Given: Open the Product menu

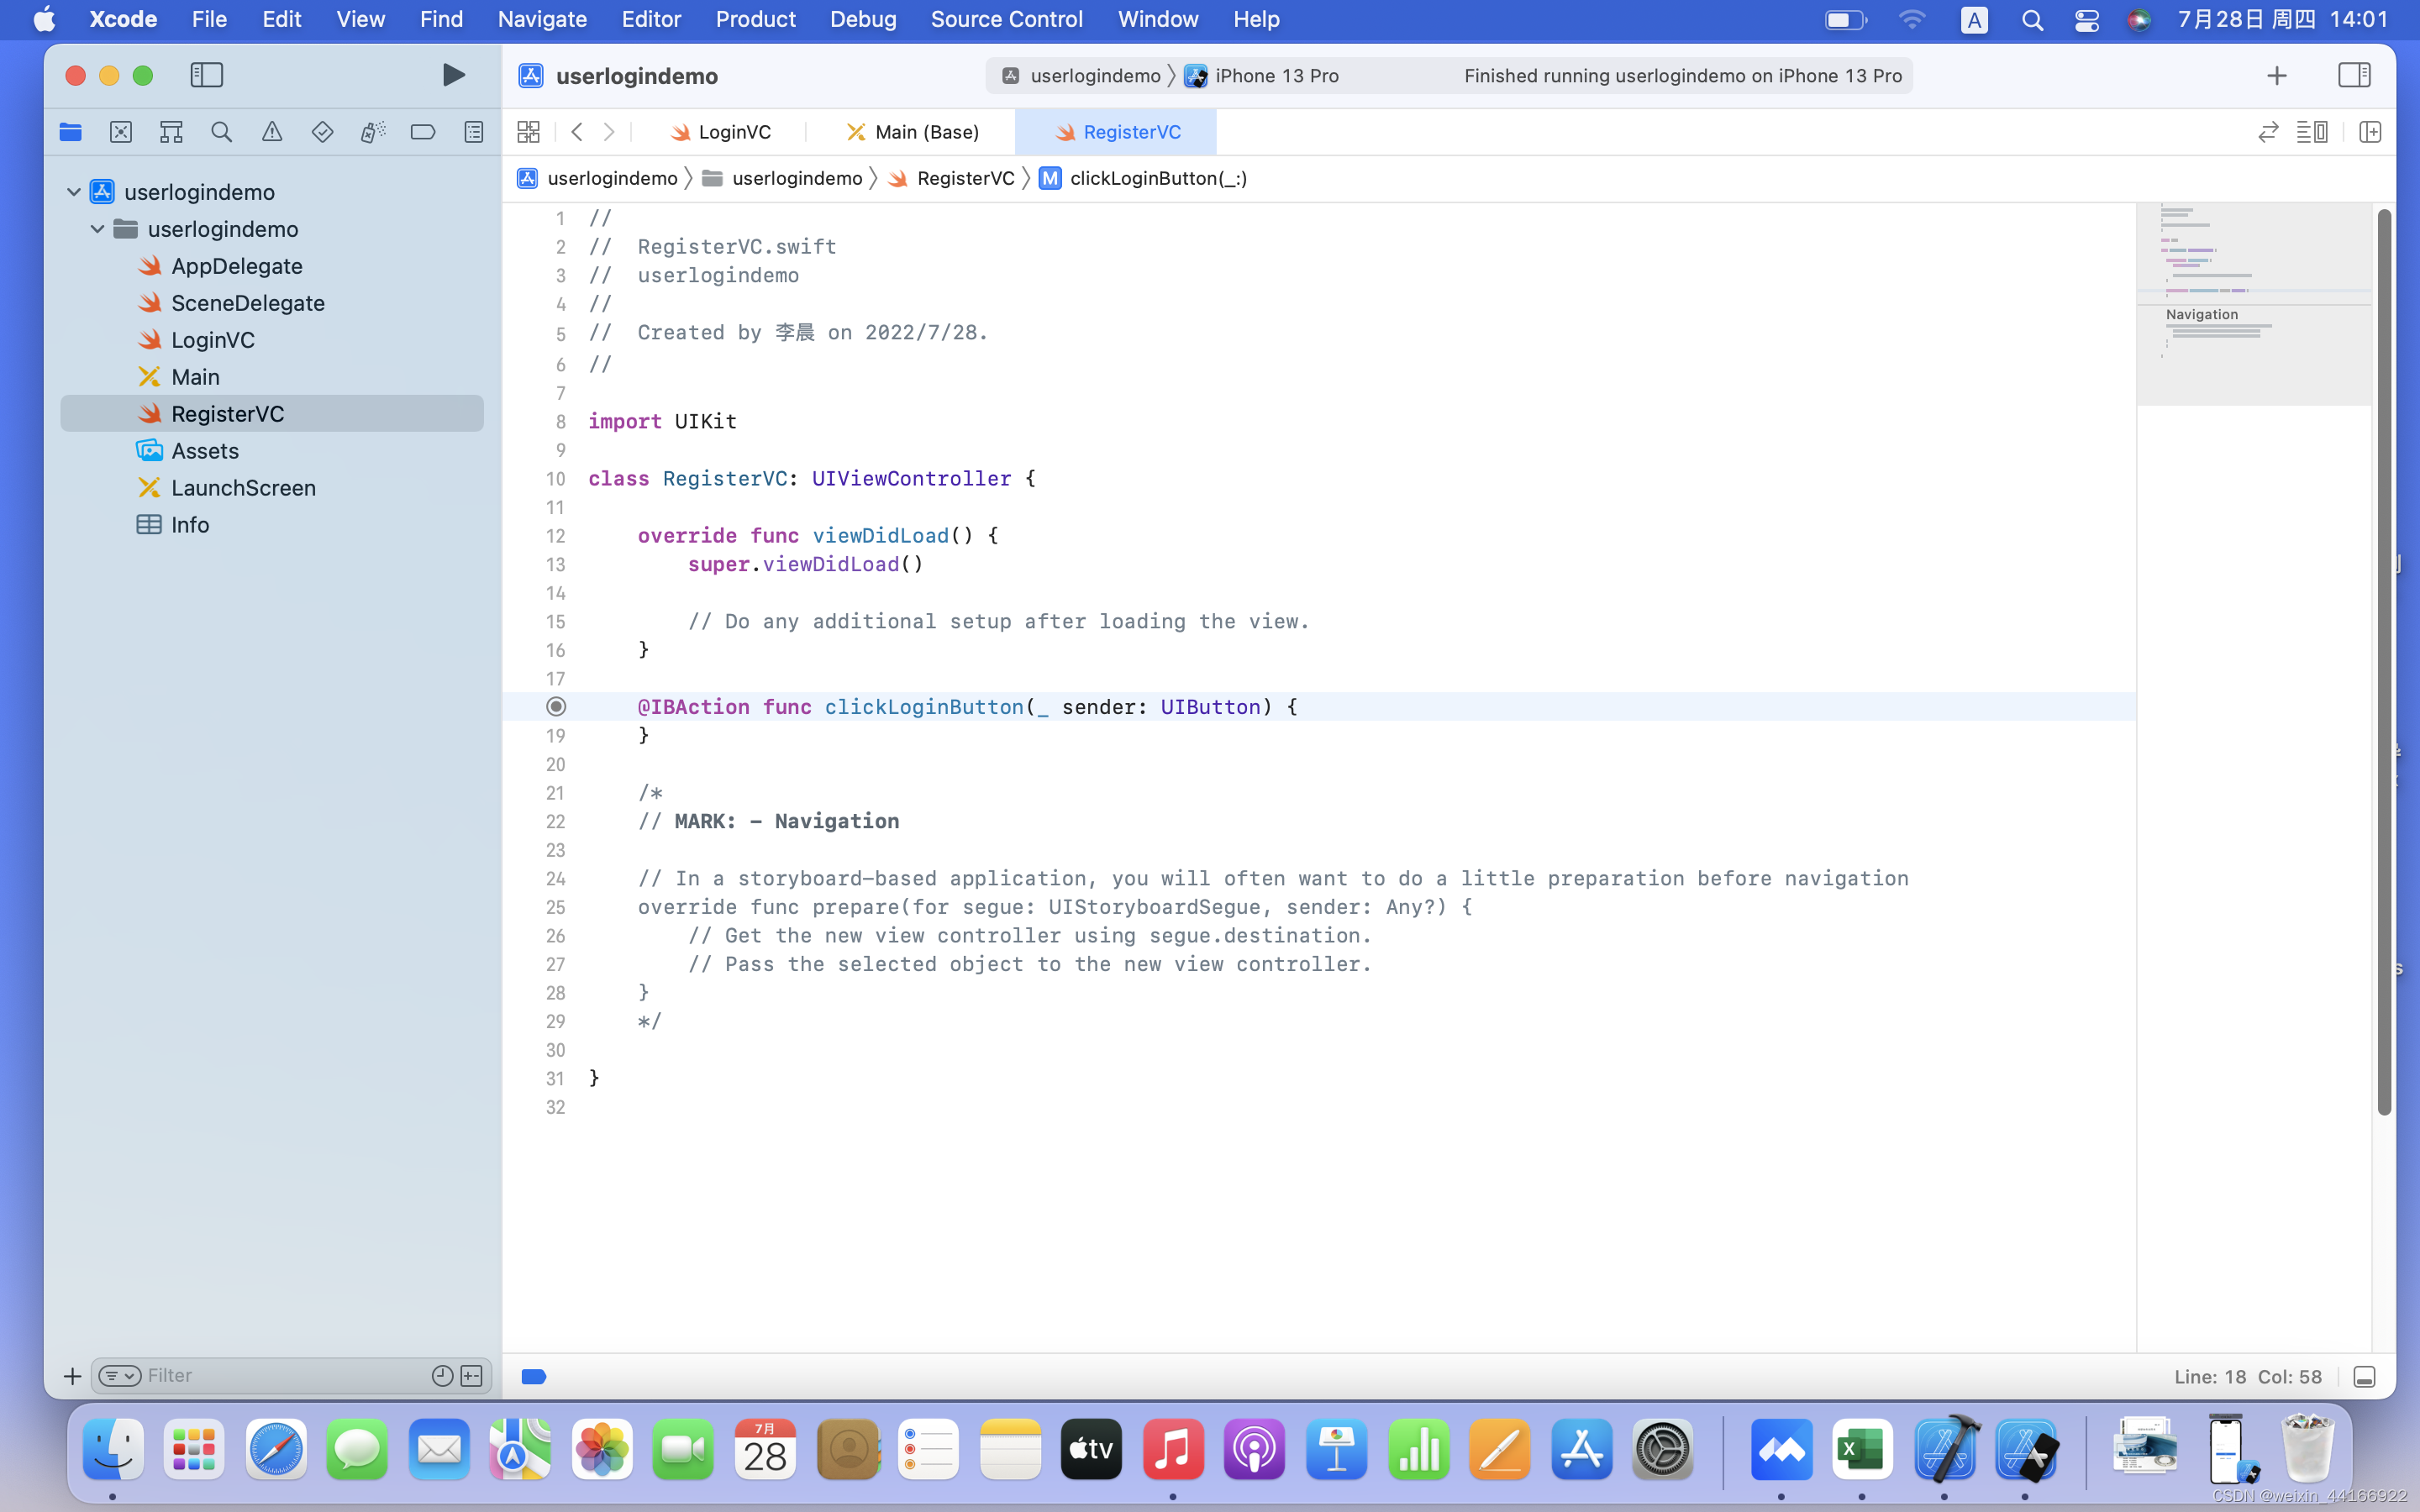Looking at the screenshot, I should coord(755,19).
